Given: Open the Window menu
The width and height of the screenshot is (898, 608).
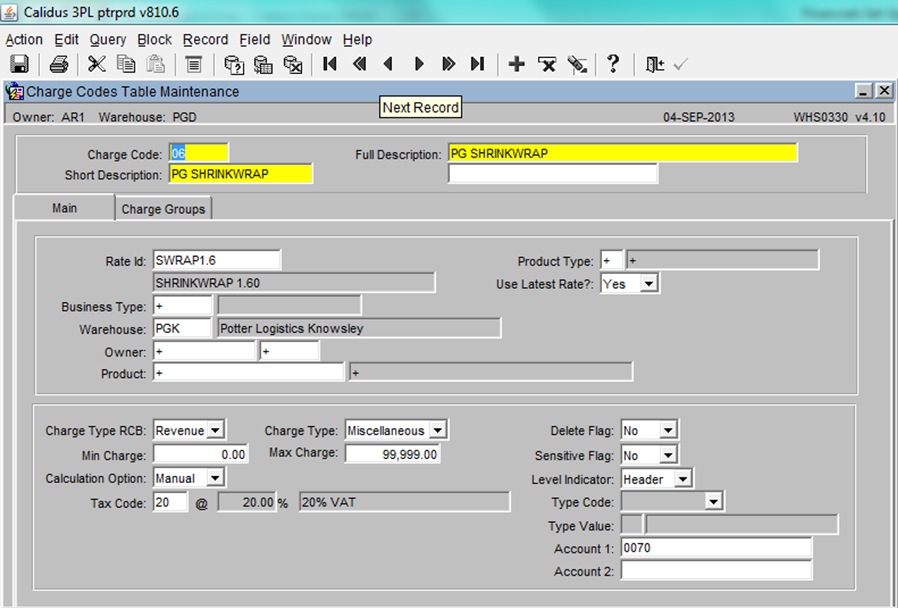Looking at the screenshot, I should [306, 40].
